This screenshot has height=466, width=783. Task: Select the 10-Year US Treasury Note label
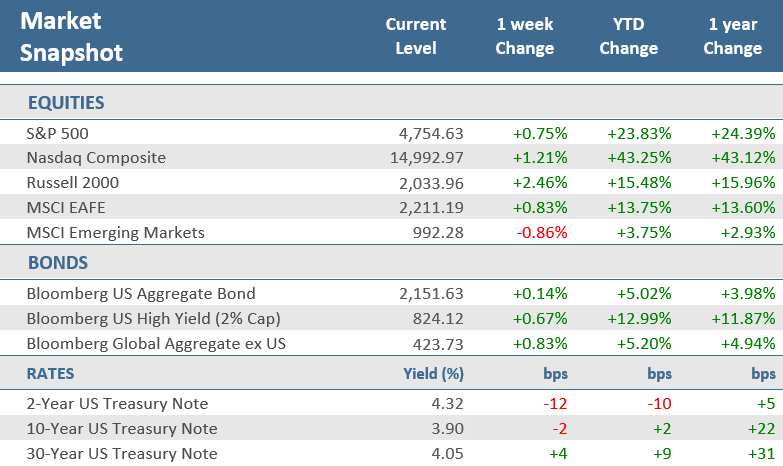tap(122, 429)
